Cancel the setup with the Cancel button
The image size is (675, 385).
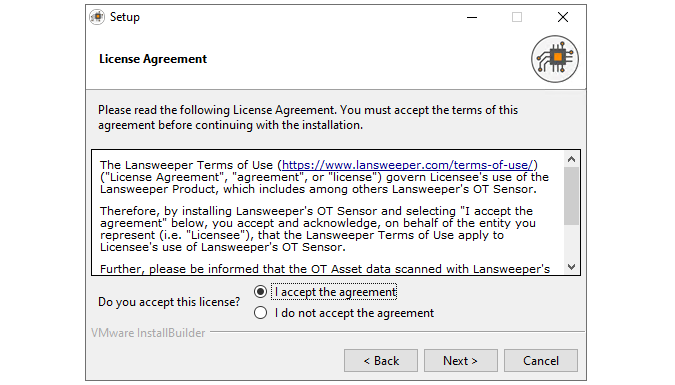tap(541, 360)
